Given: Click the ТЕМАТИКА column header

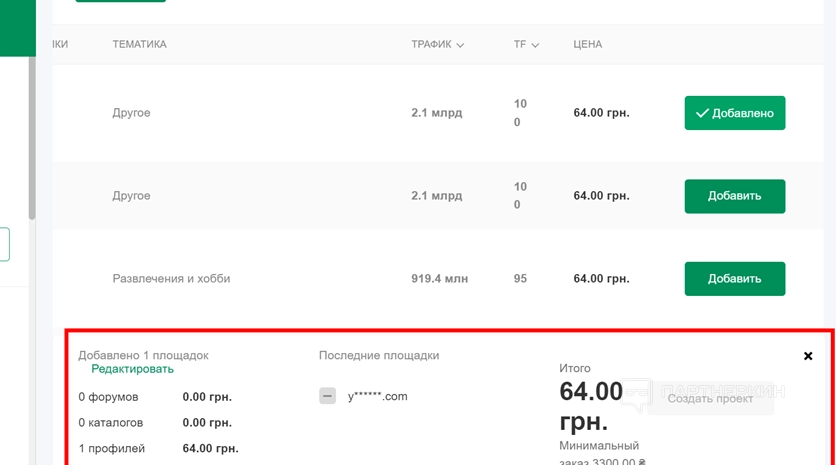Looking at the screenshot, I should [x=139, y=44].
